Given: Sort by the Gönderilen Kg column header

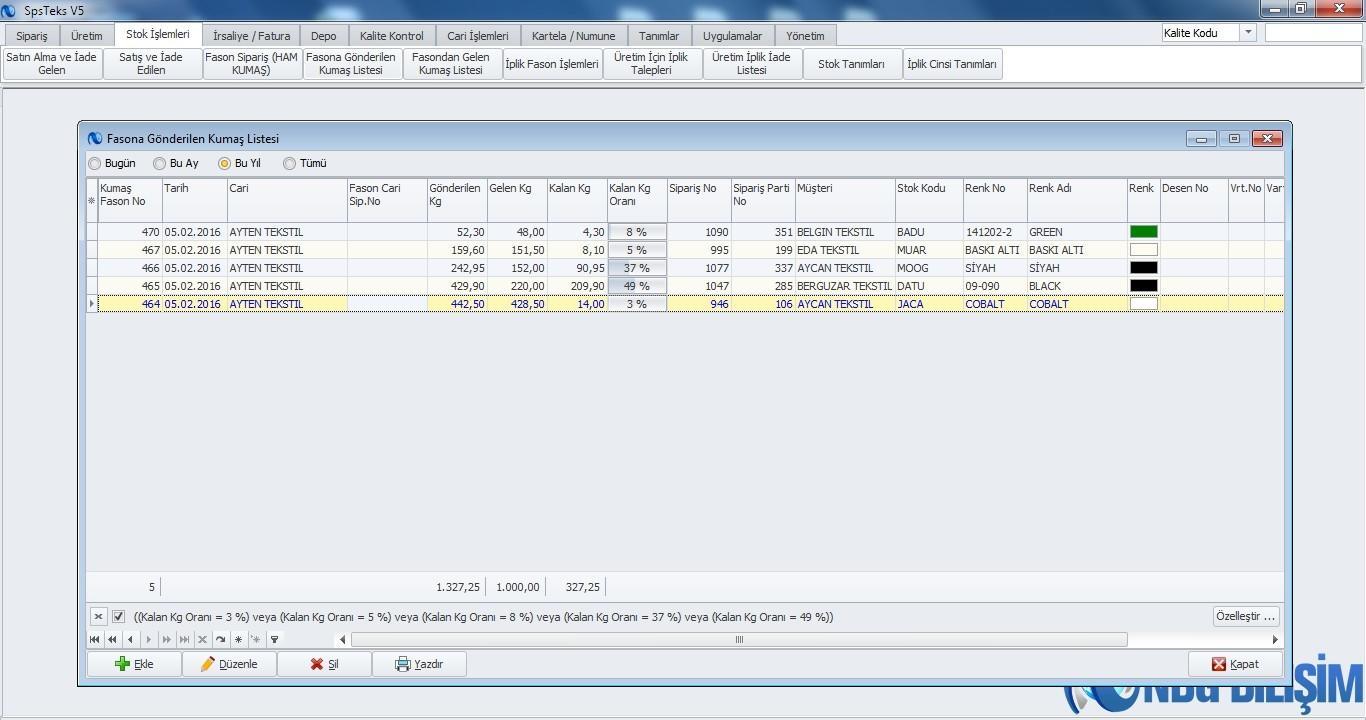Looking at the screenshot, I should click(457, 200).
